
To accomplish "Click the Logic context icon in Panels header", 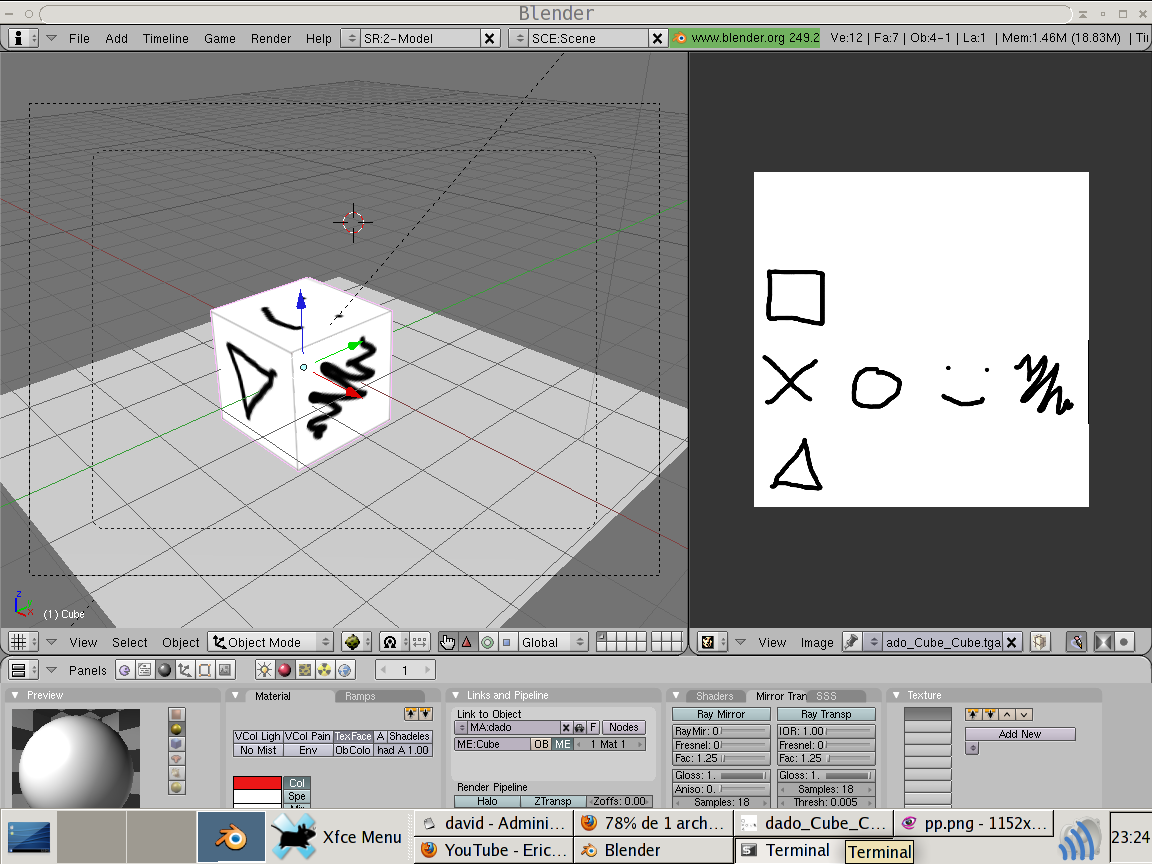I will tap(125, 670).
